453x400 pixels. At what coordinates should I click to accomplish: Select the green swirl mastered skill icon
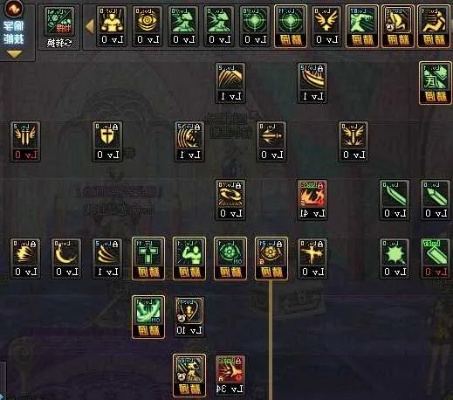tap(148, 317)
